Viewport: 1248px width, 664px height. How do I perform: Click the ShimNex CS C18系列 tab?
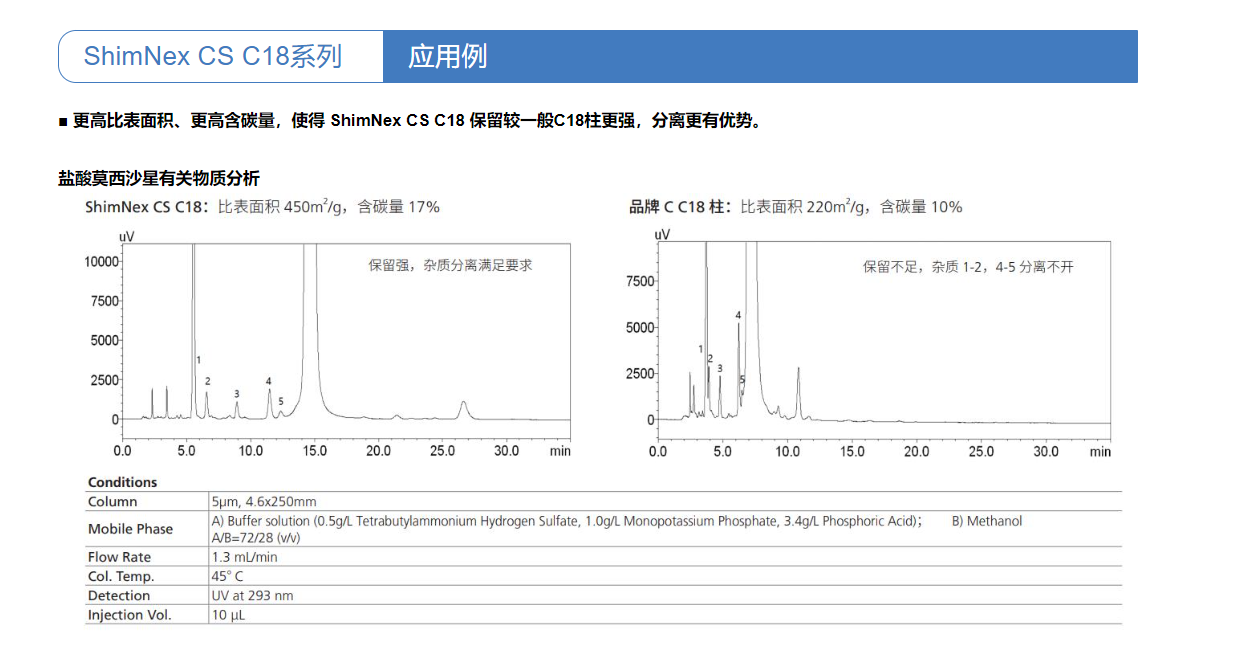coord(213,56)
